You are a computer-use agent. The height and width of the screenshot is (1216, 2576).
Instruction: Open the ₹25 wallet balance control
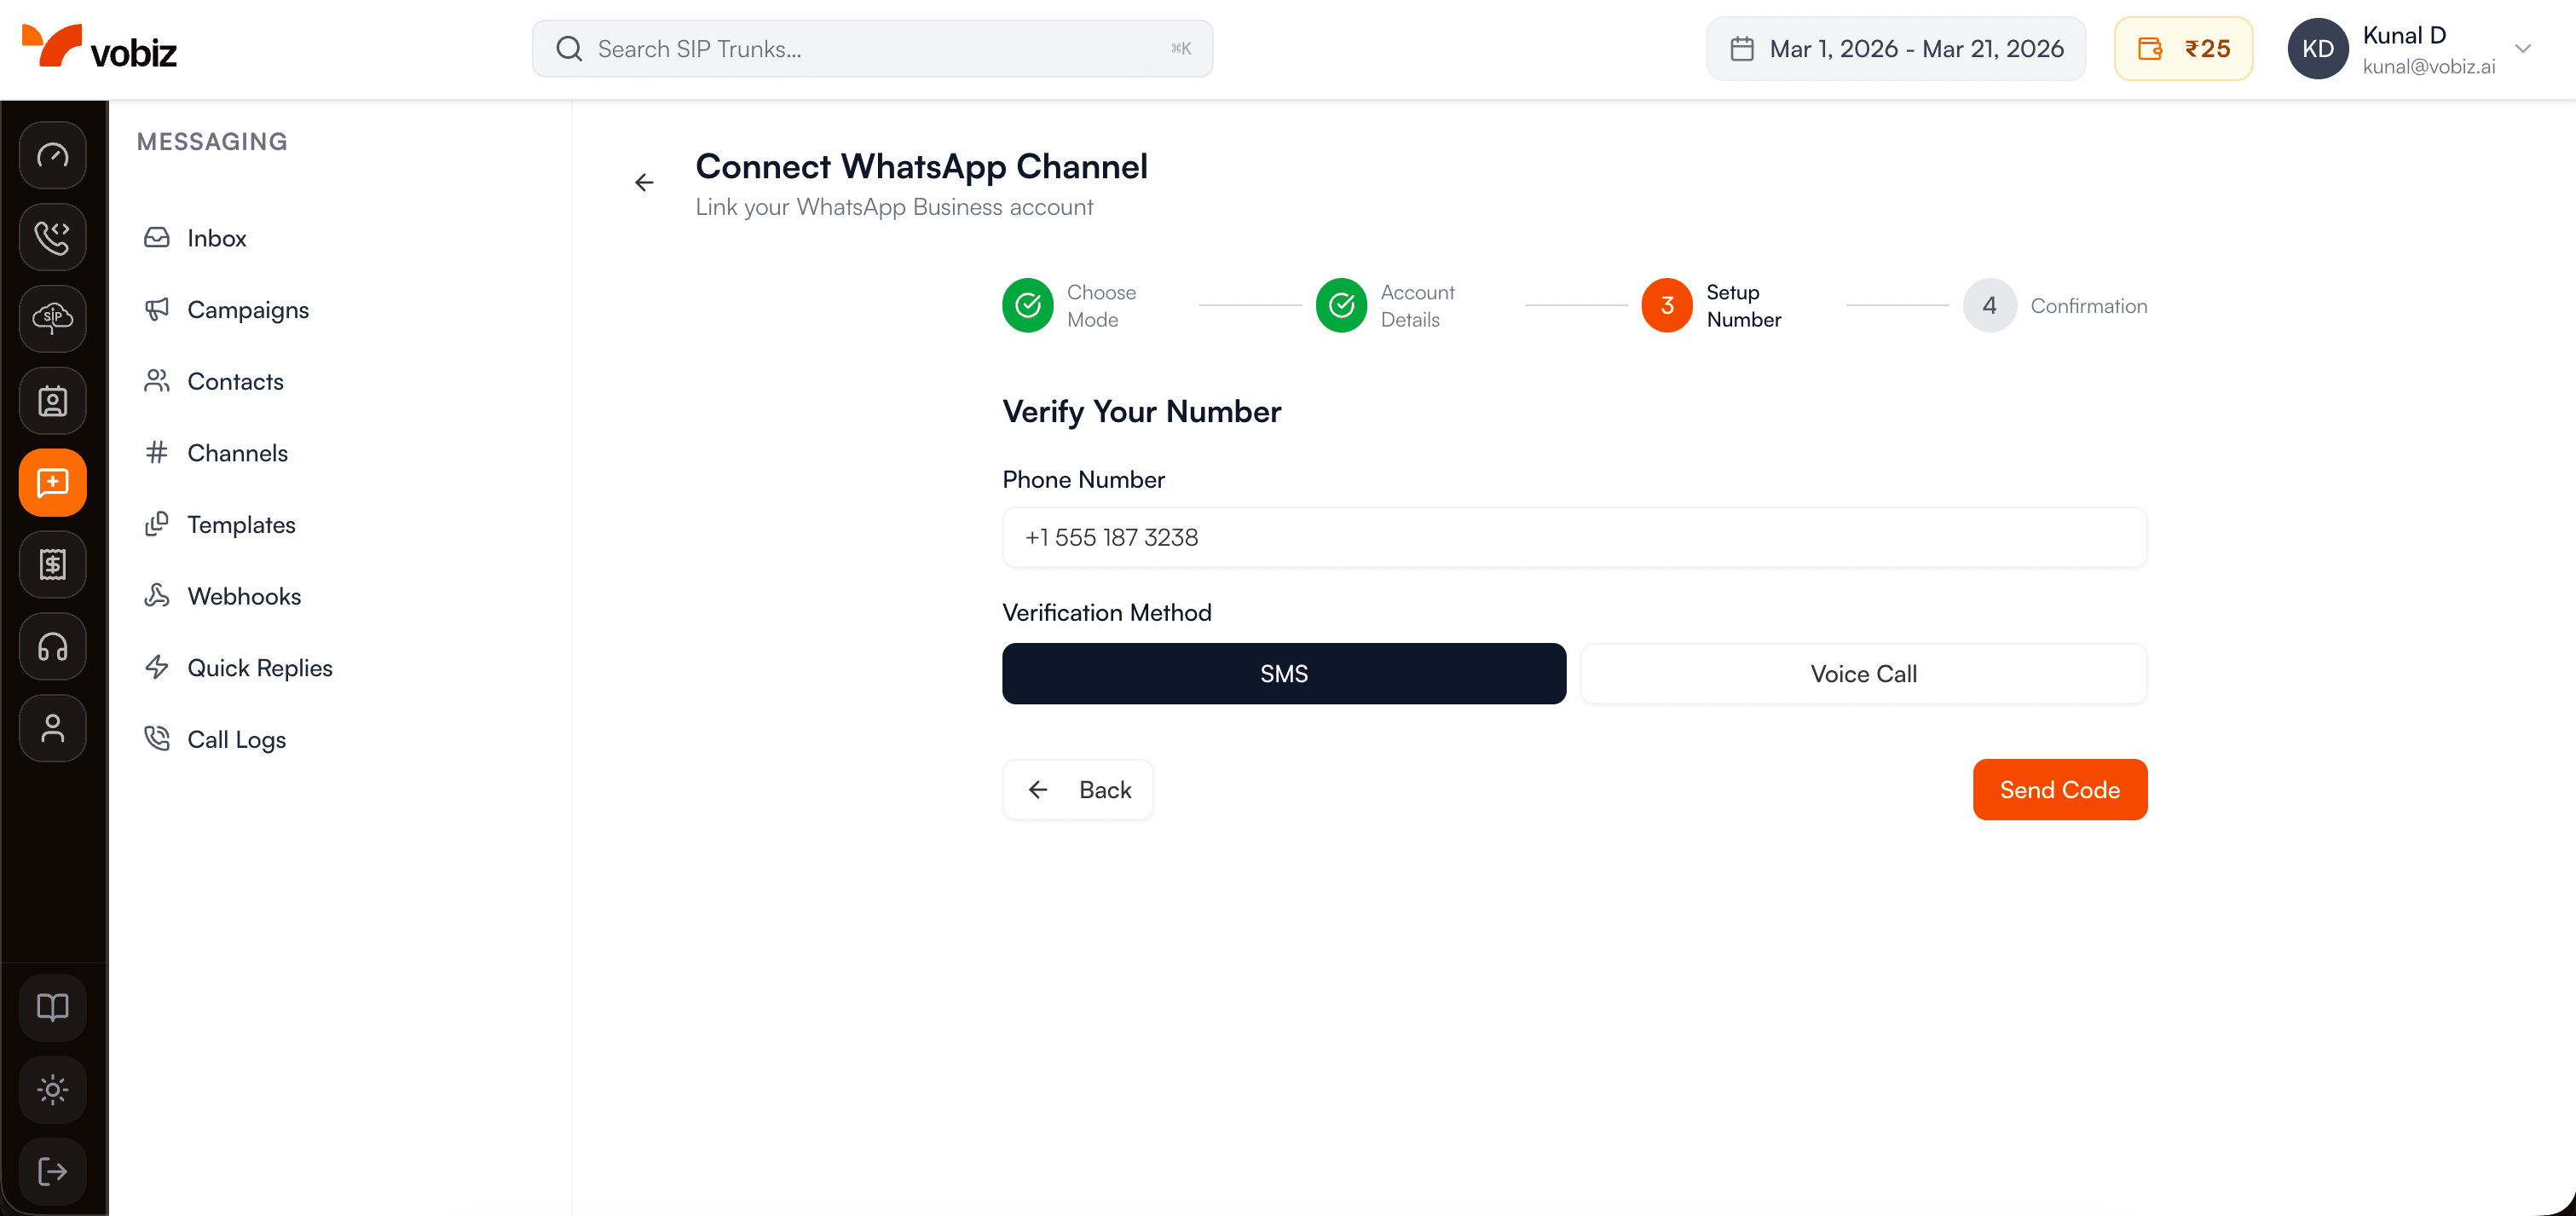2183,48
